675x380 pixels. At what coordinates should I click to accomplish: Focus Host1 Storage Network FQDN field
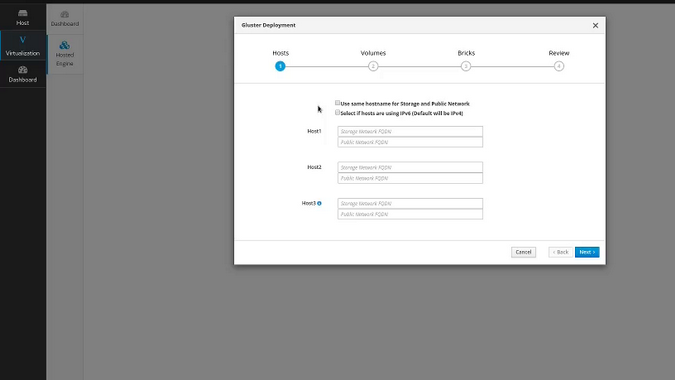[410, 131]
